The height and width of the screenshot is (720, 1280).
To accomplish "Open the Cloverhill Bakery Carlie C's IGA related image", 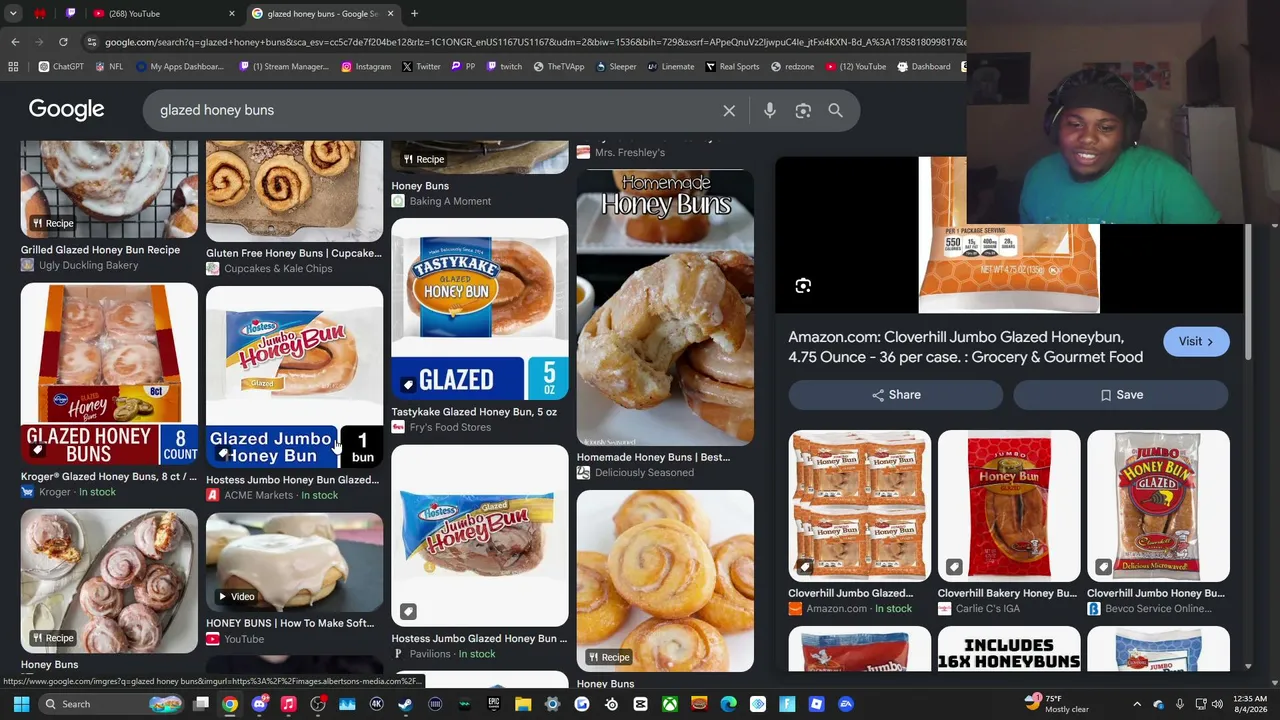I will [x=1009, y=507].
